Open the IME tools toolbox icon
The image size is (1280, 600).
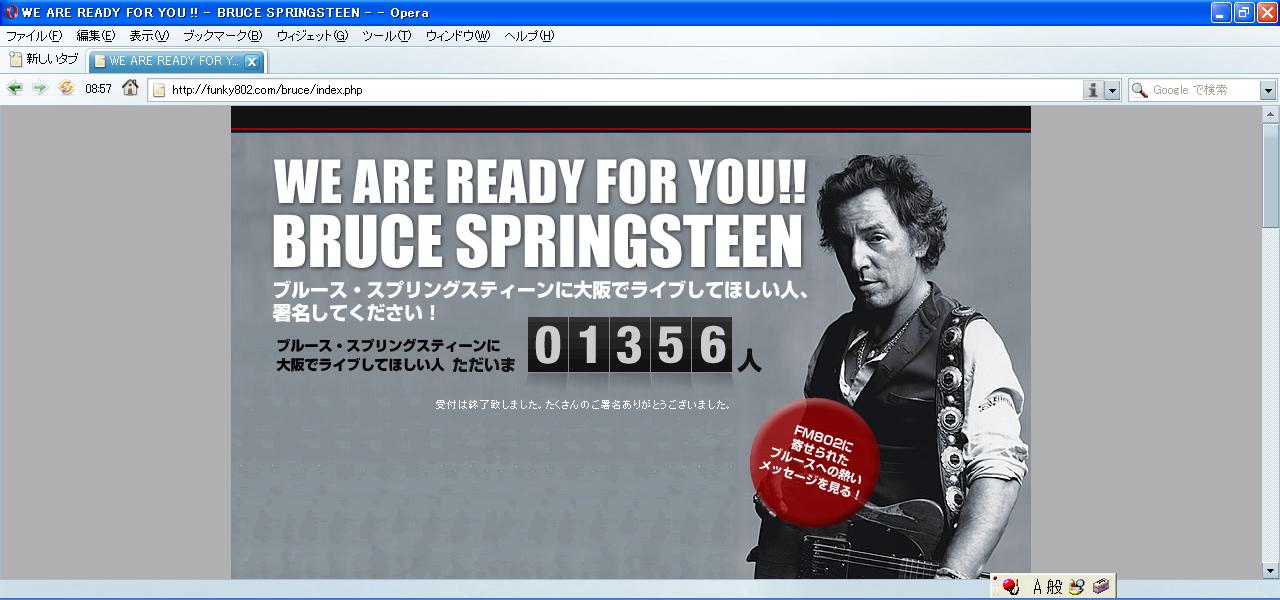pos(1100,587)
